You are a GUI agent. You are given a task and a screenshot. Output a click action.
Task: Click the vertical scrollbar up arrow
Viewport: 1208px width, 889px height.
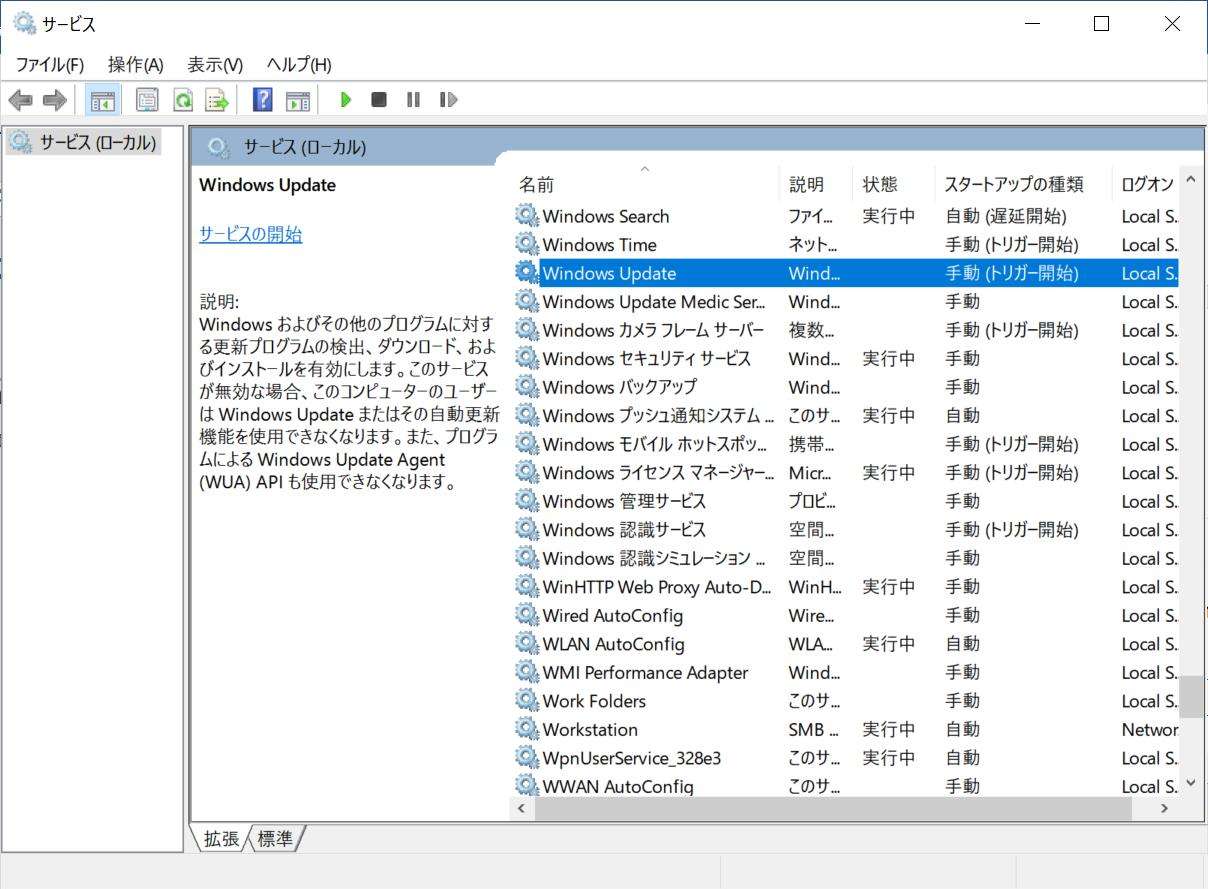1190,180
